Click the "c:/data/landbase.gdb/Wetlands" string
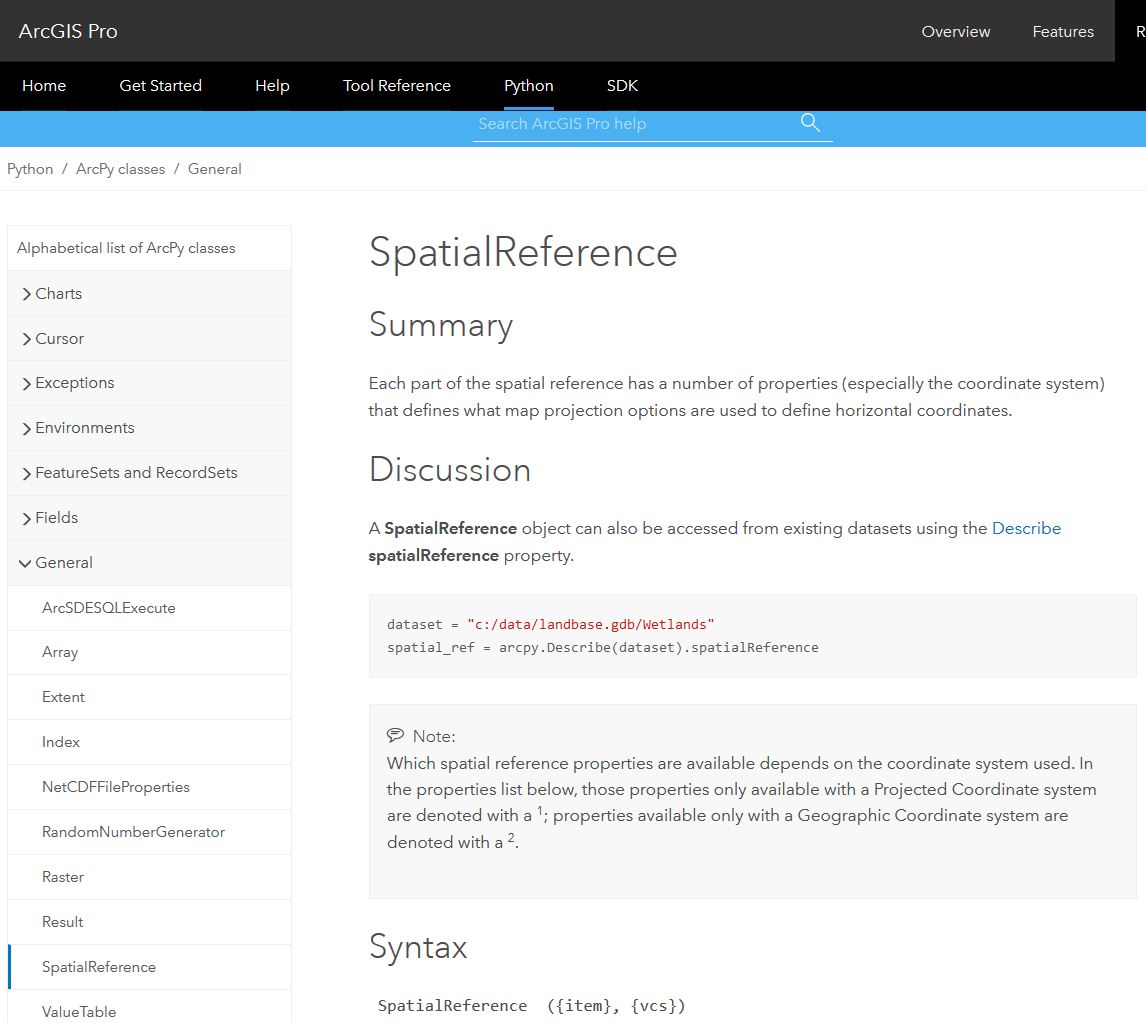This screenshot has width=1146, height=1023. (x=591, y=624)
